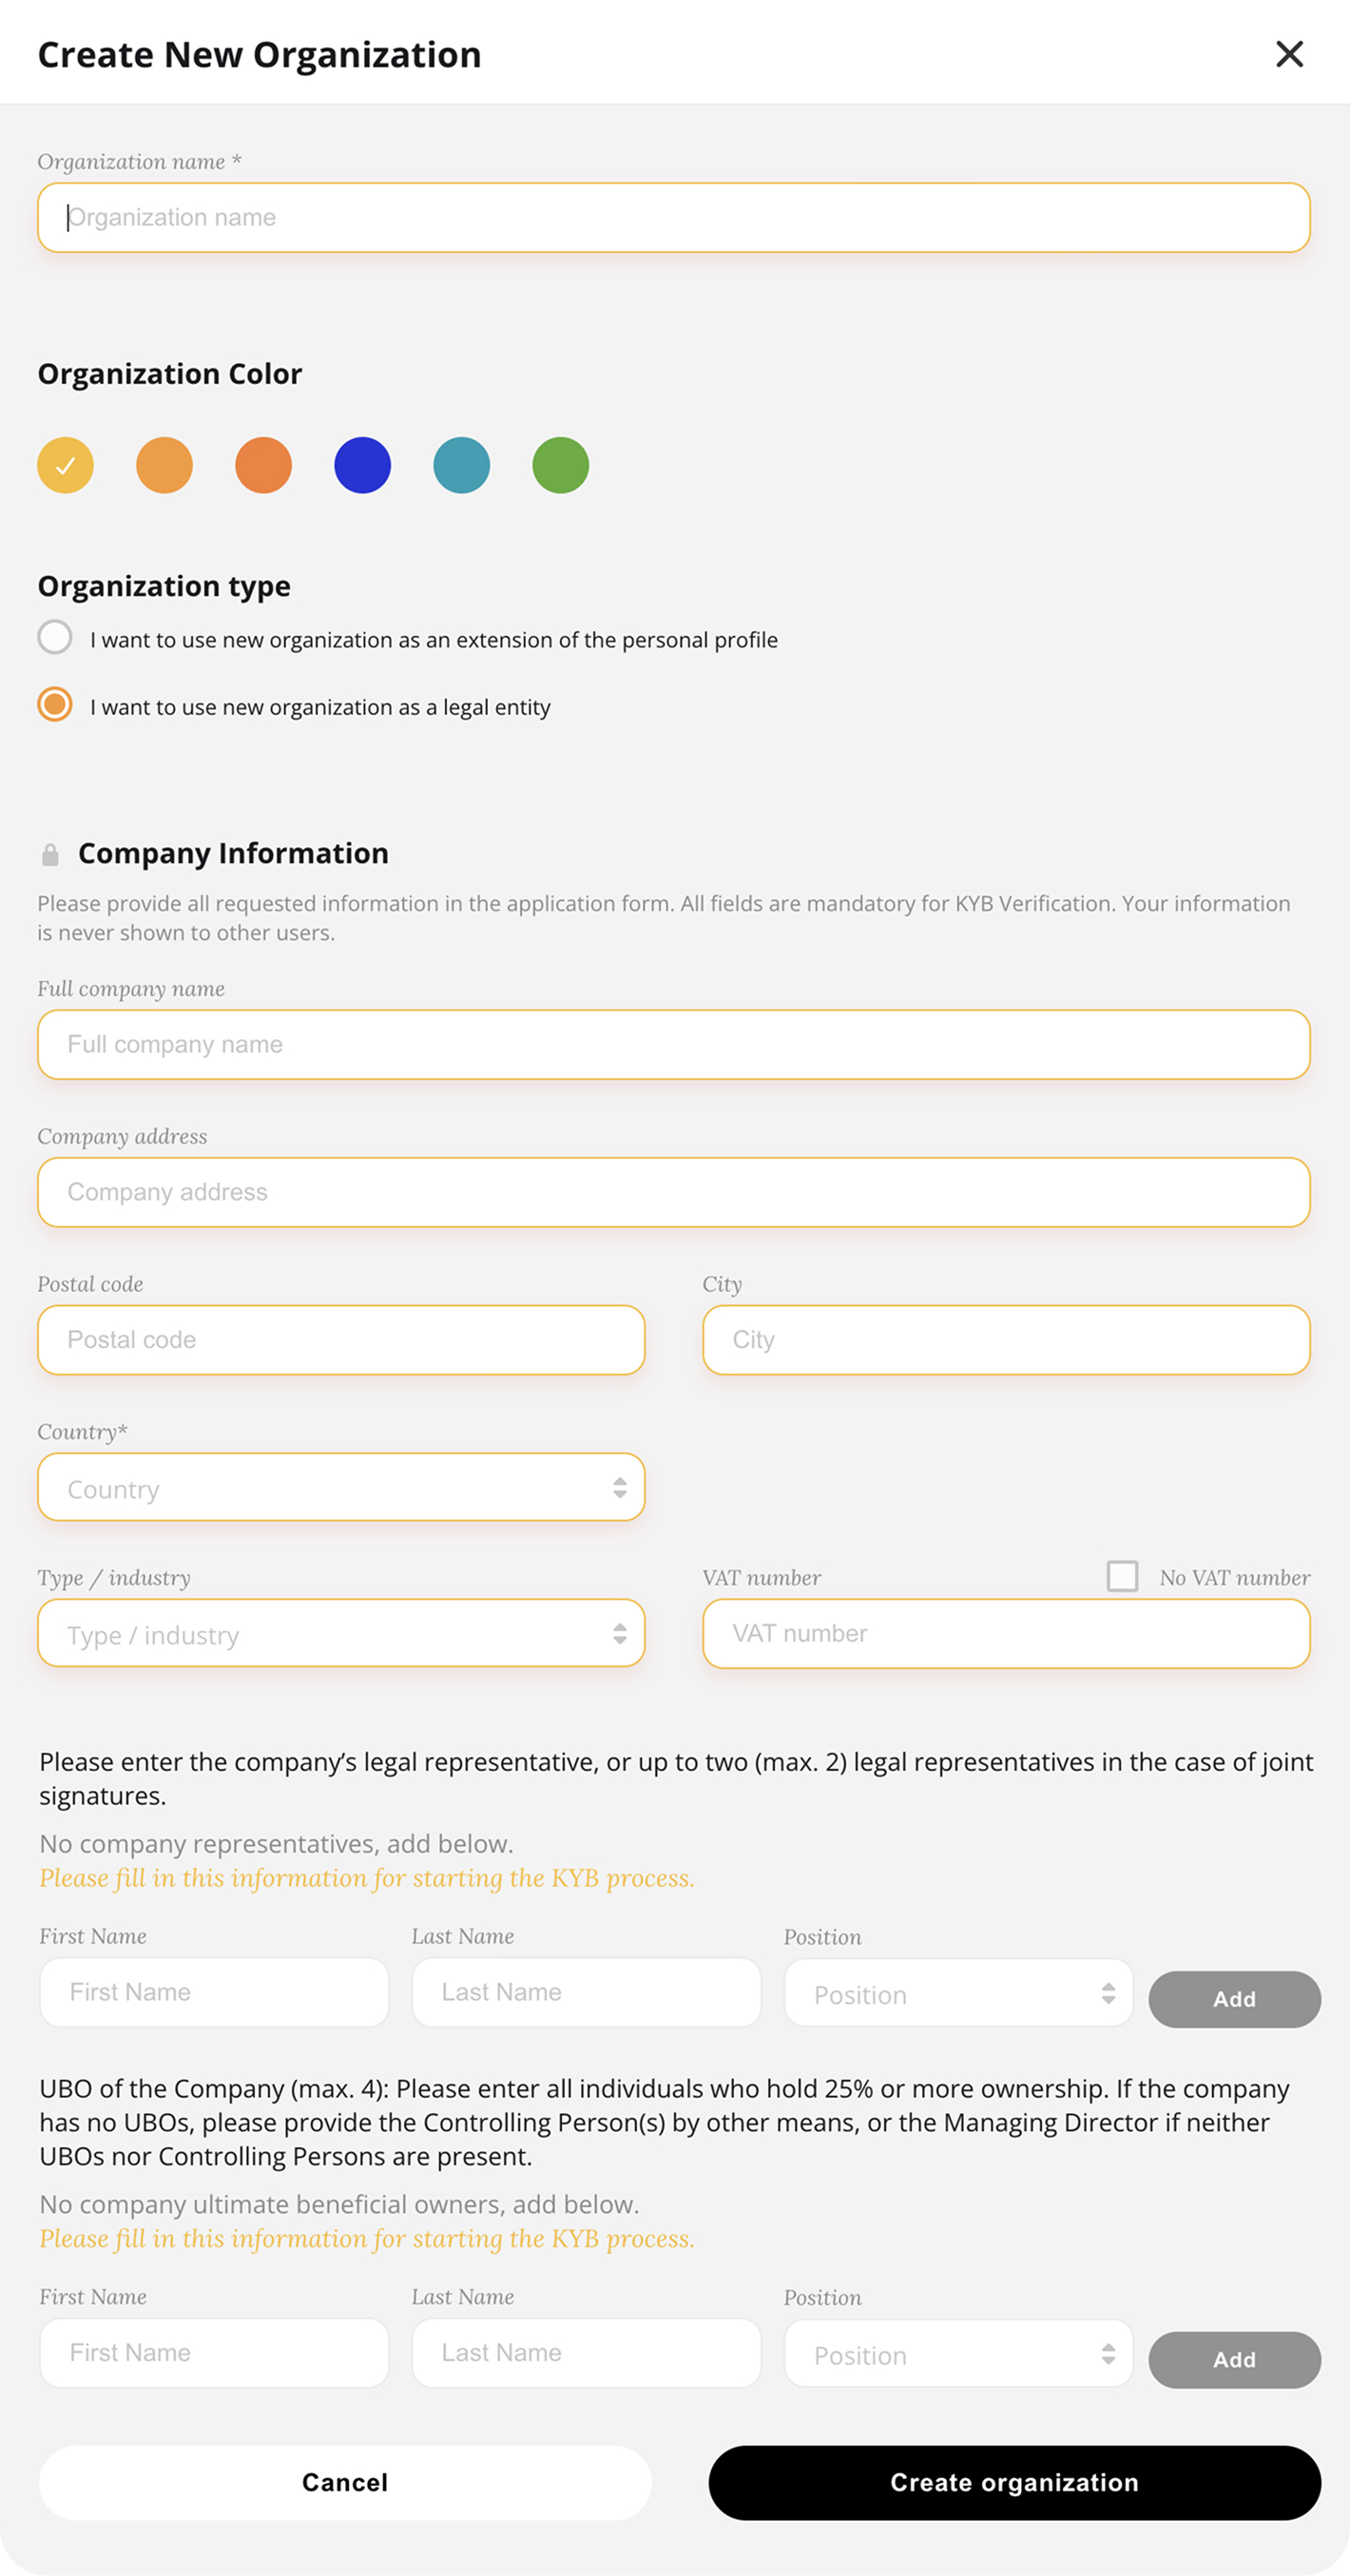
Task: Select the blue organization color
Action: tap(362, 465)
